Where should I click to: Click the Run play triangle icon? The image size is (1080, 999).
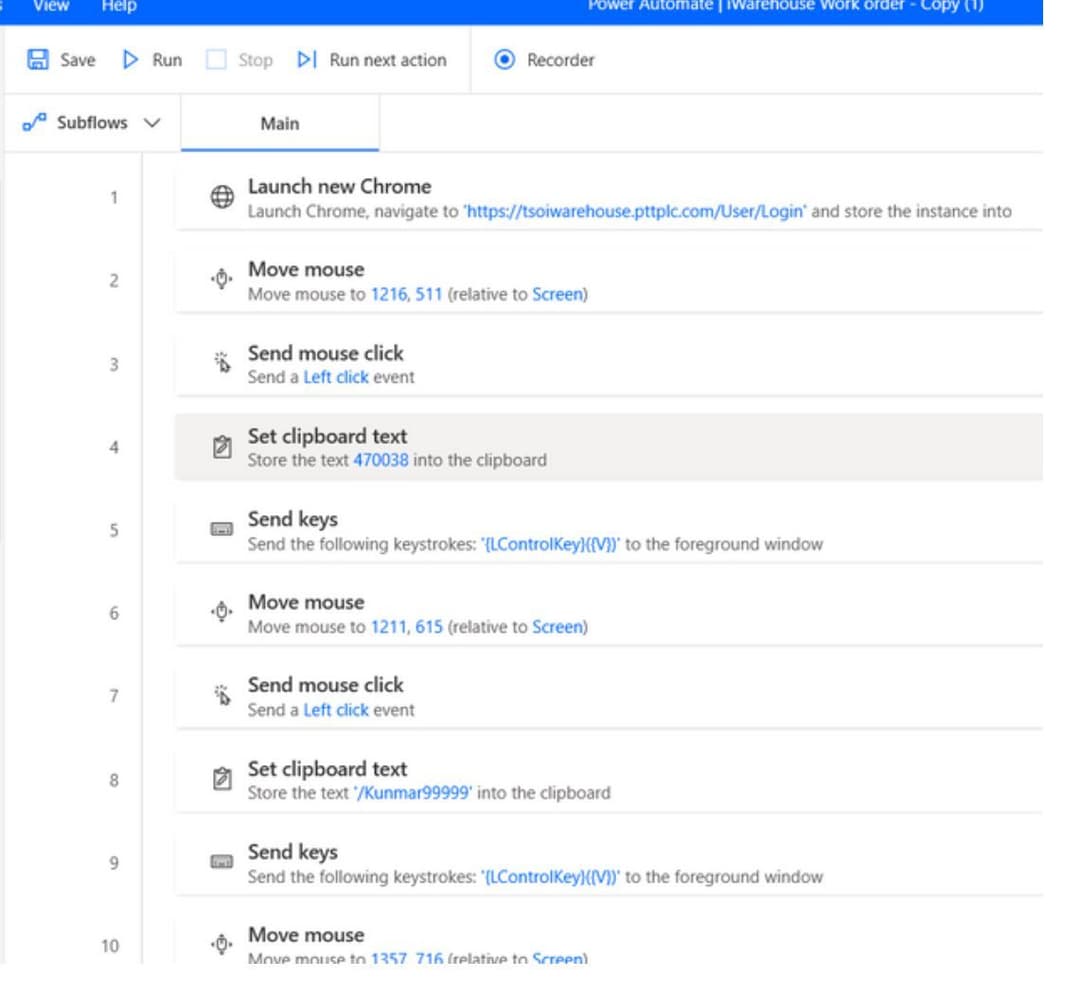130,60
